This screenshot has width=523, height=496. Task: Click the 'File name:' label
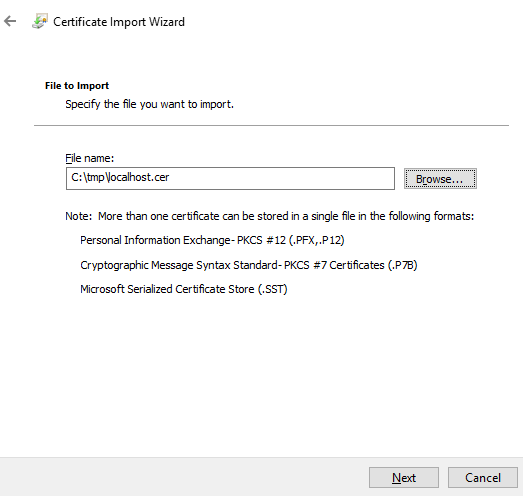89,158
